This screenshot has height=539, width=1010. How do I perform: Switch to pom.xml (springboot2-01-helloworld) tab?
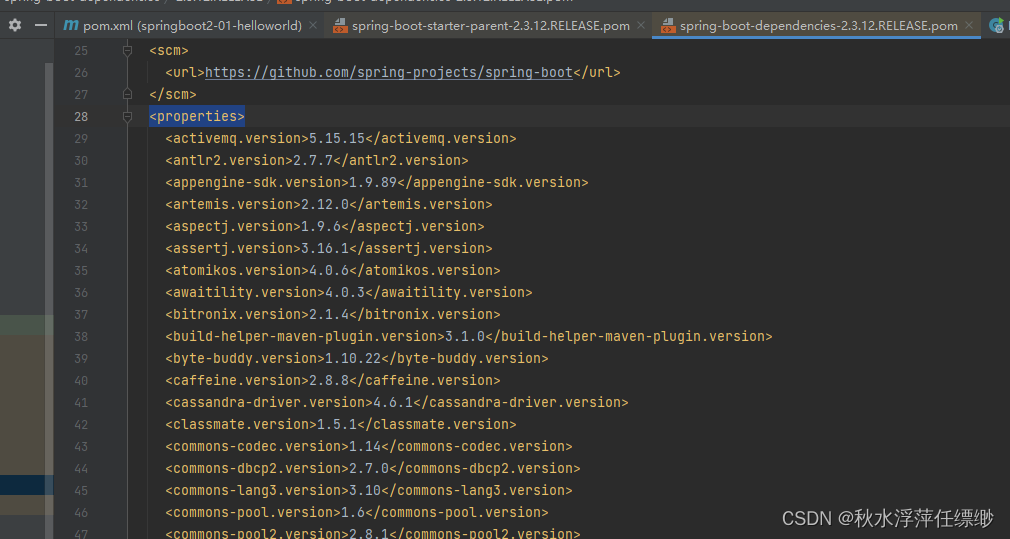coord(192,26)
